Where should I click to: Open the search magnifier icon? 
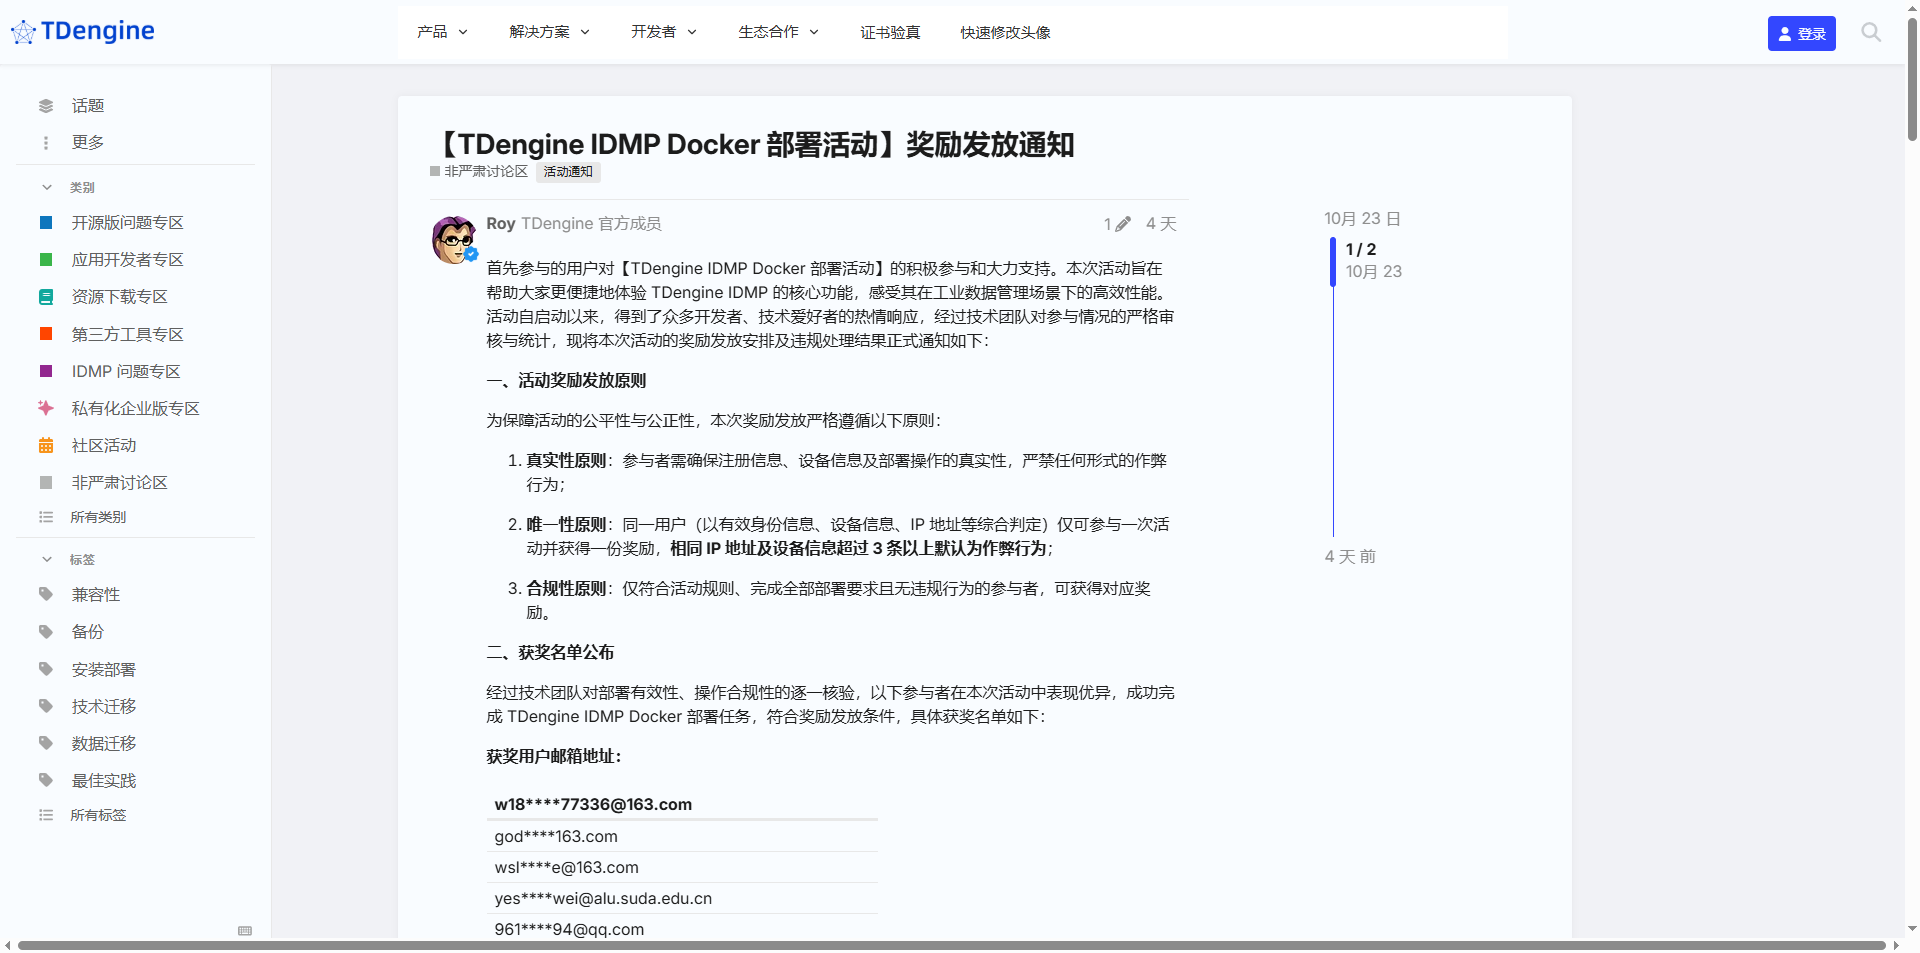pos(1869,32)
